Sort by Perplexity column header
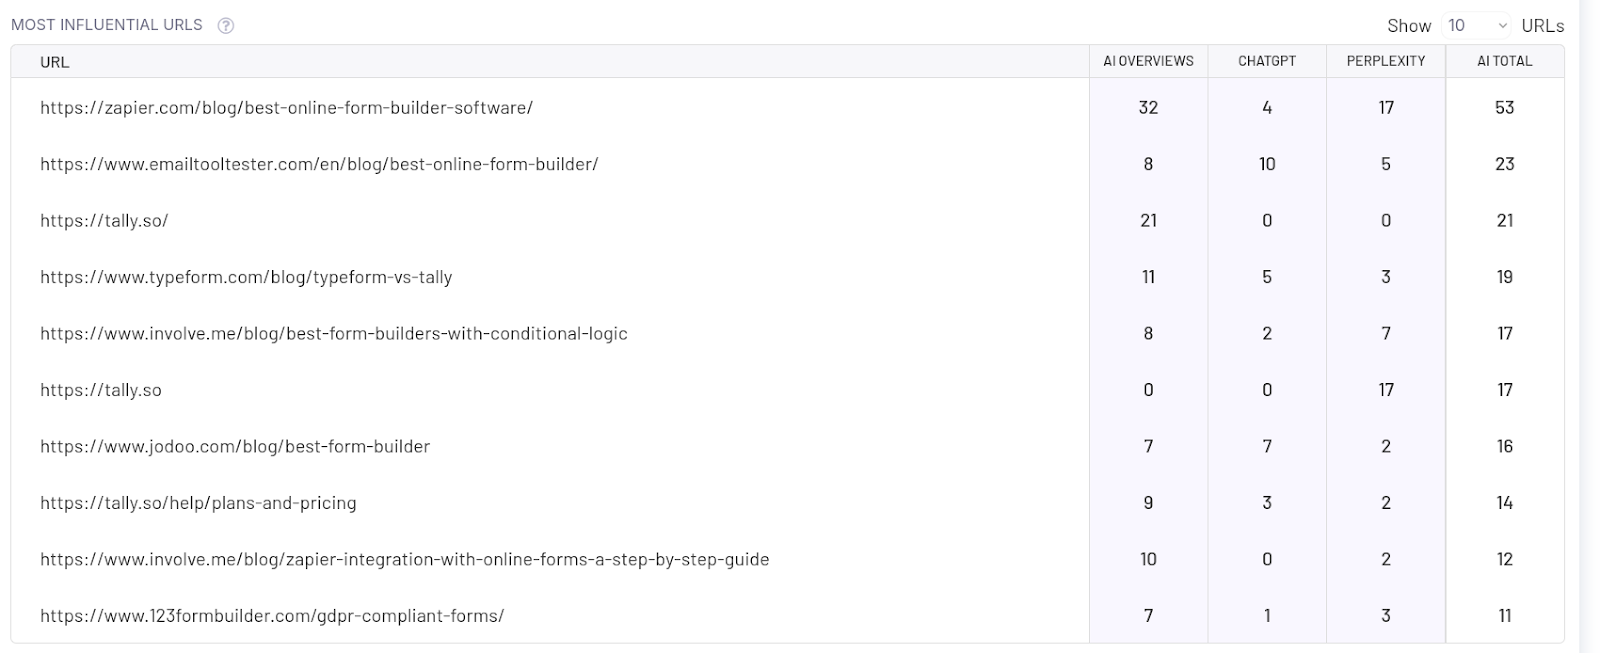Viewport: 1600px width, 653px height. (1386, 61)
